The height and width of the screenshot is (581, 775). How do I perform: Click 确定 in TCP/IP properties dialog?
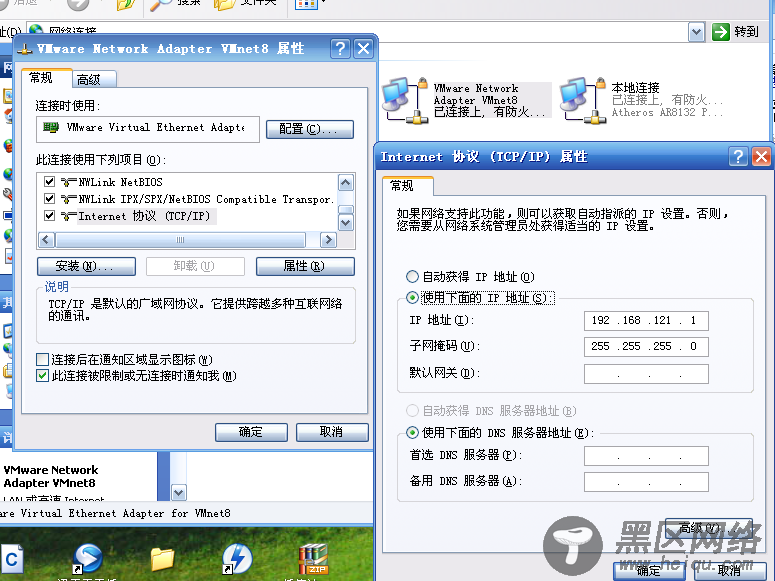649,571
